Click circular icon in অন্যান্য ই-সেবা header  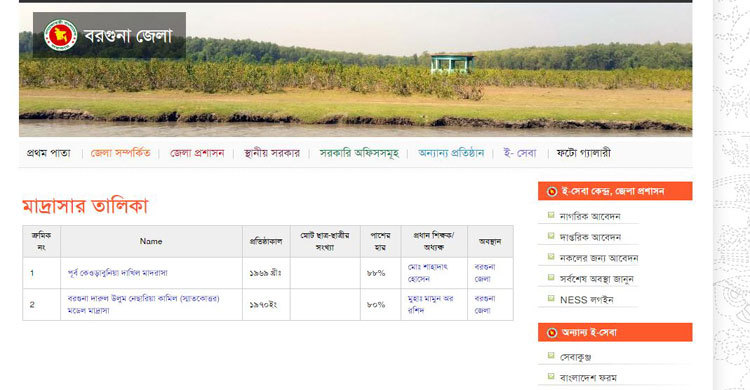click(x=552, y=333)
